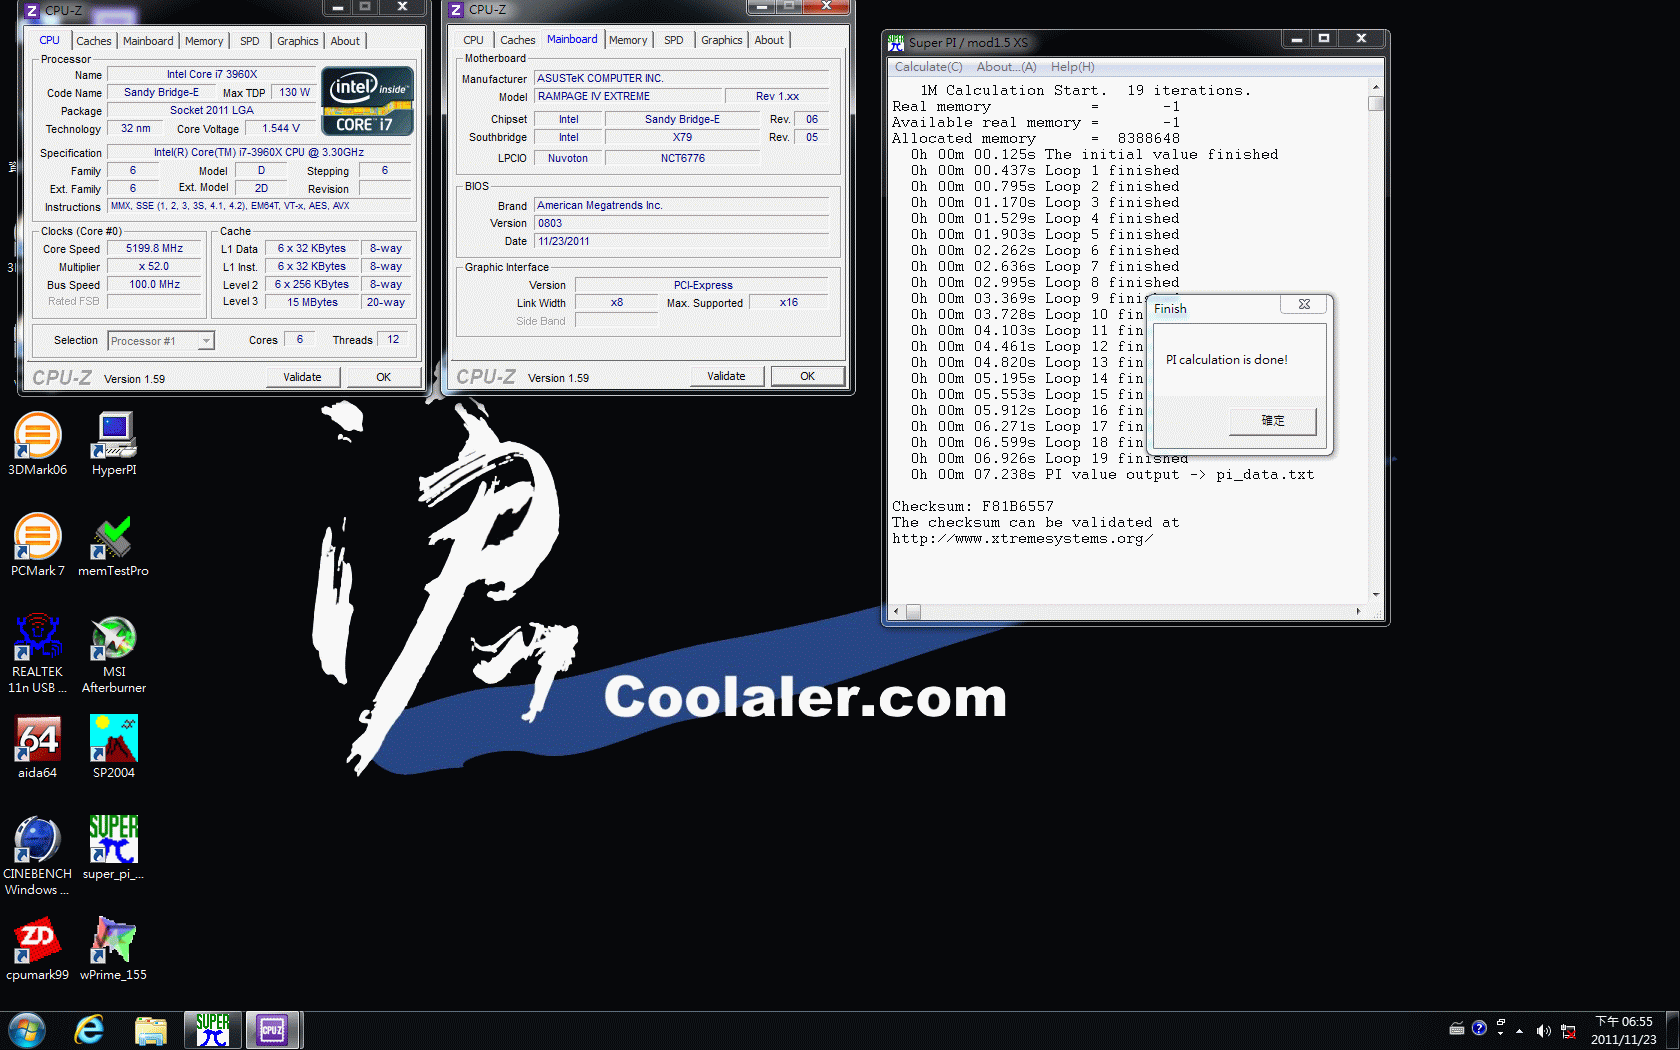
Task: Open the keyboard input language tray icon
Action: [1457, 1029]
